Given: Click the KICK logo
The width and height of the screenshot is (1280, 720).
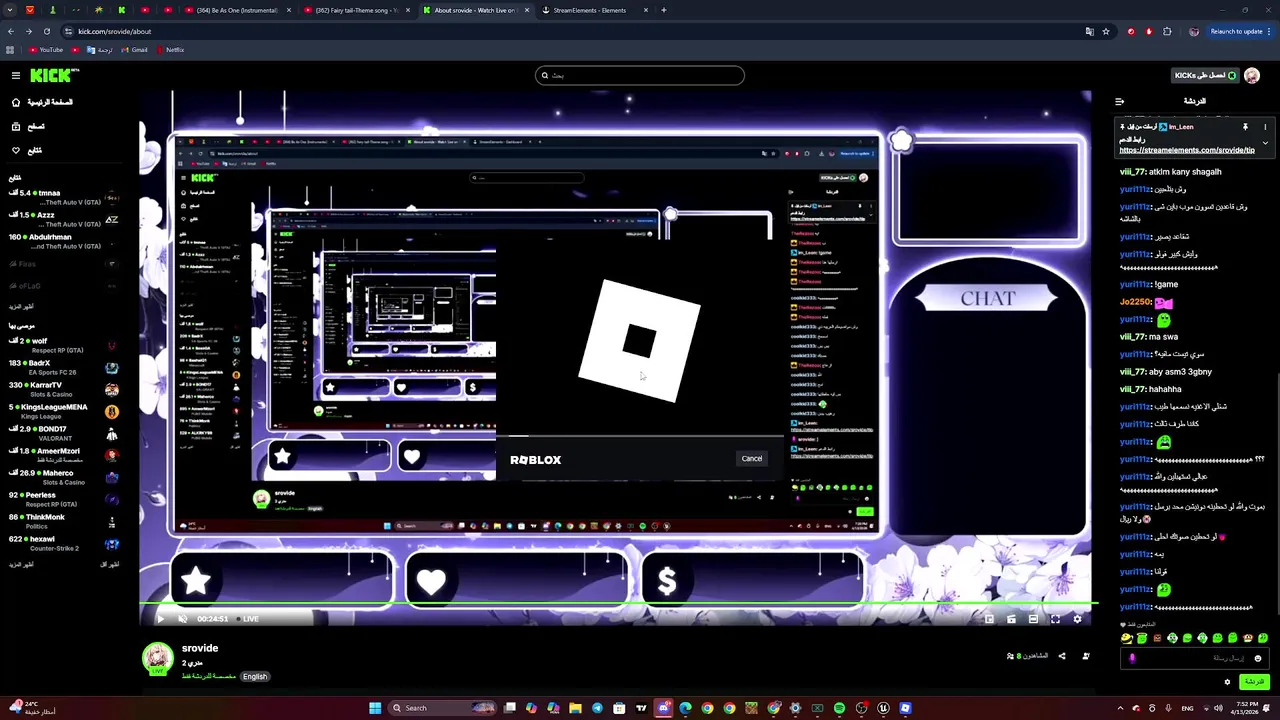Looking at the screenshot, I should tap(54, 75).
